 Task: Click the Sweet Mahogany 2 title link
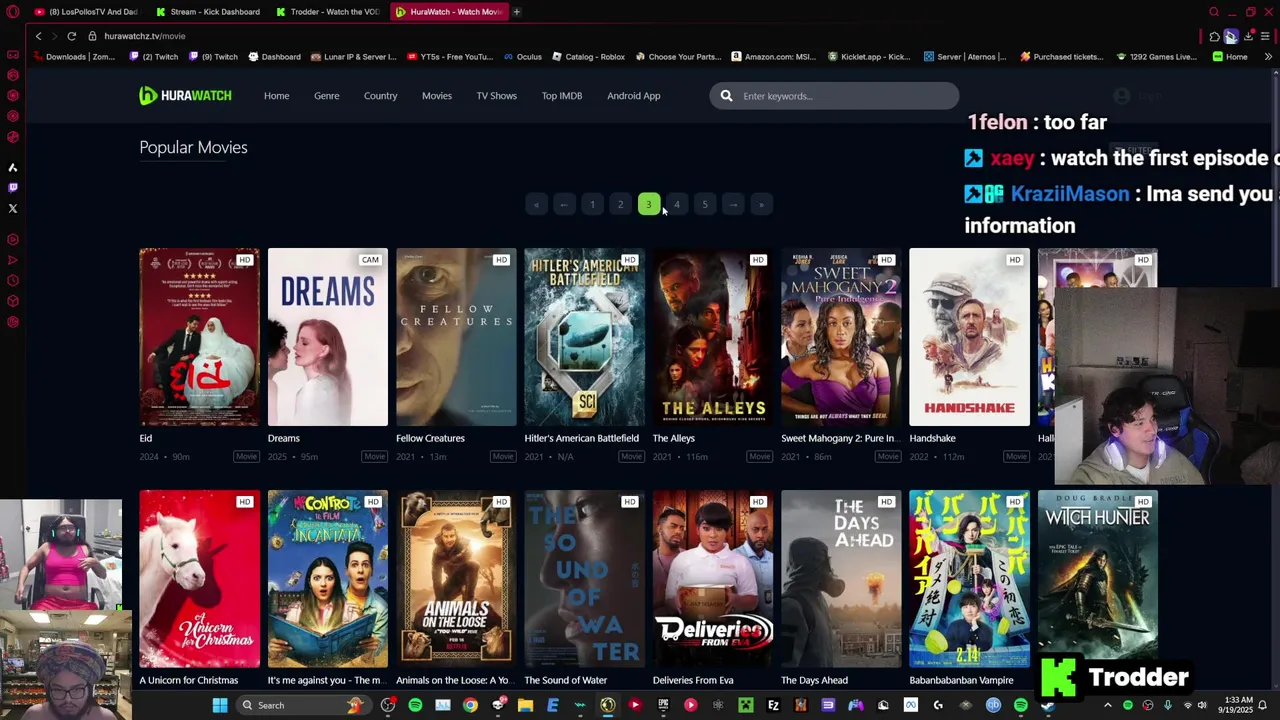click(840, 438)
